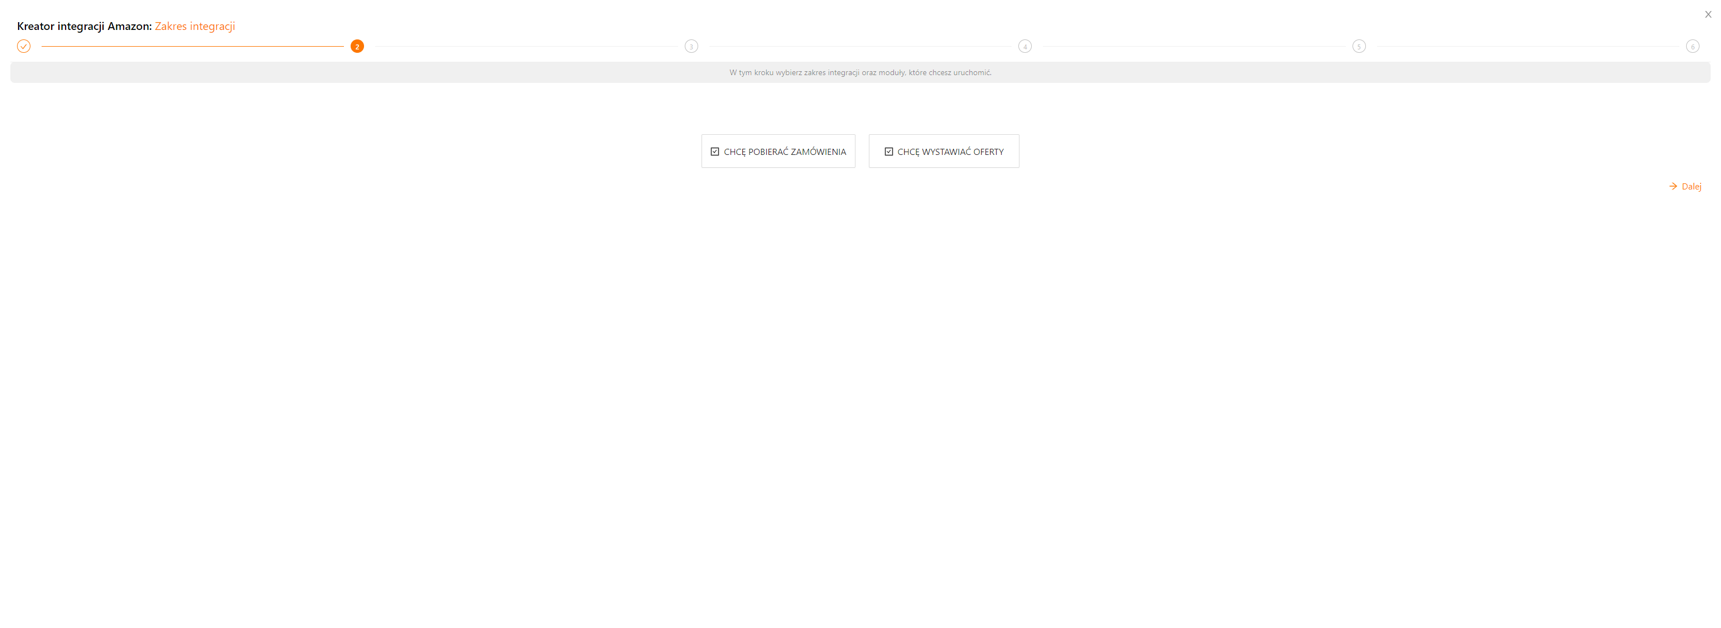
Task: Toggle the 'Chcę pobierać zamówienia' button label
Action: [785, 152]
